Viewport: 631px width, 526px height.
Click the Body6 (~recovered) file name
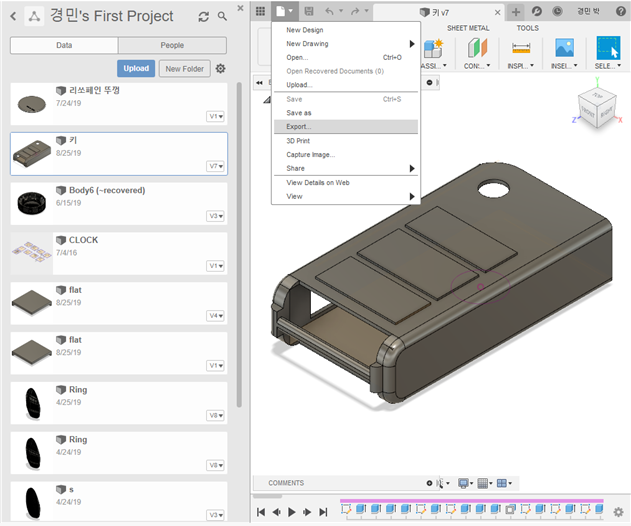click(x=107, y=190)
